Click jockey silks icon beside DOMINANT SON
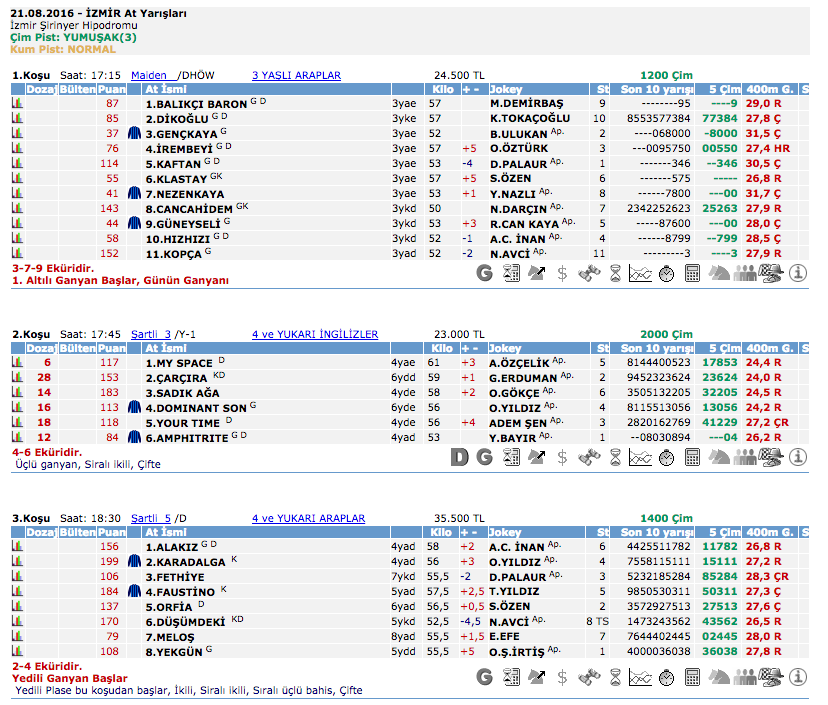Viewport: 828px width, 705px height. [x=136, y=408]
